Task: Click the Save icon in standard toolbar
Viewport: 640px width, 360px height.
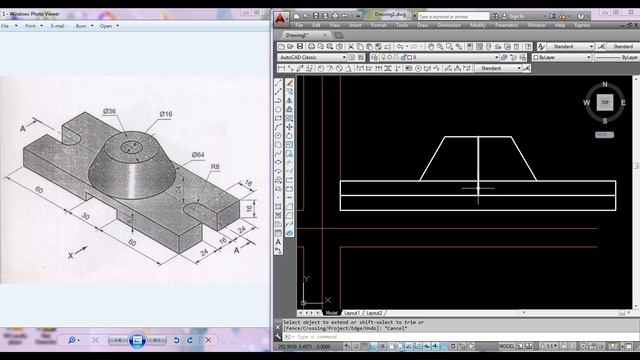Action: (300, 47)
